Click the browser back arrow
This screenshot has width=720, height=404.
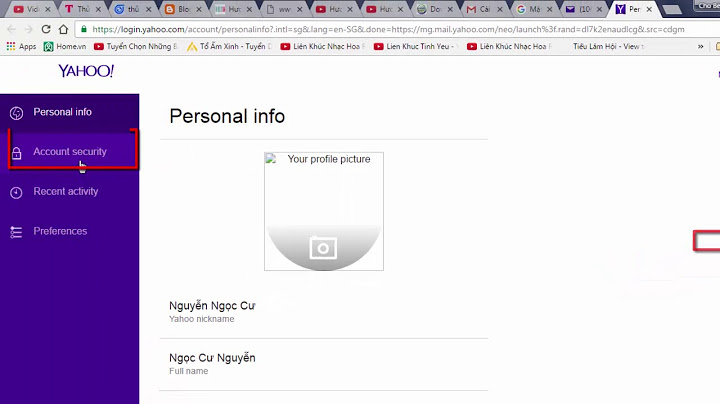click(x=11, y=29)
